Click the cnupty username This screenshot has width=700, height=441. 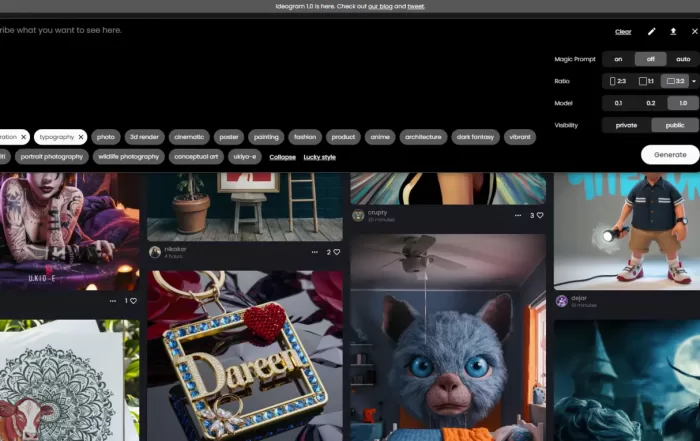pyautogui.click(x=377, y=212)
